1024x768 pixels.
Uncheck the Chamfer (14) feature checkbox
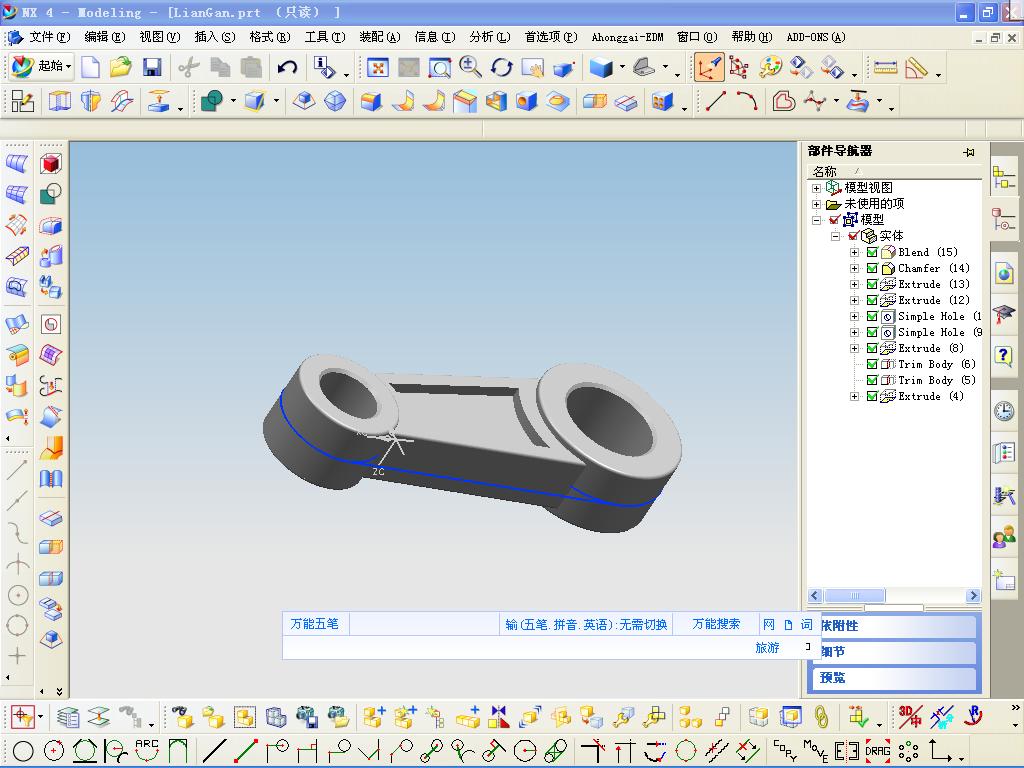point(872,268)
